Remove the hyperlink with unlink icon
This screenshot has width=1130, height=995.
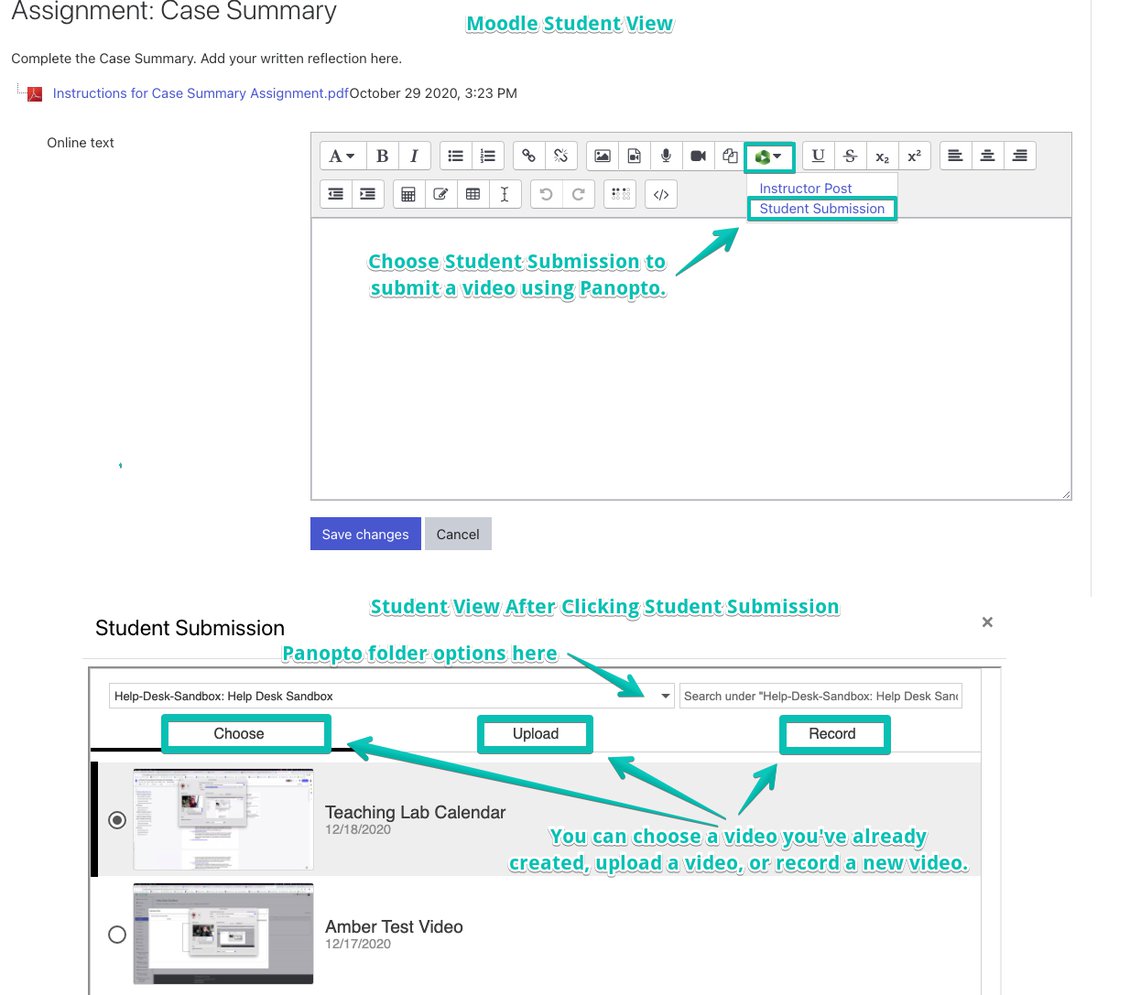(561, 156)
